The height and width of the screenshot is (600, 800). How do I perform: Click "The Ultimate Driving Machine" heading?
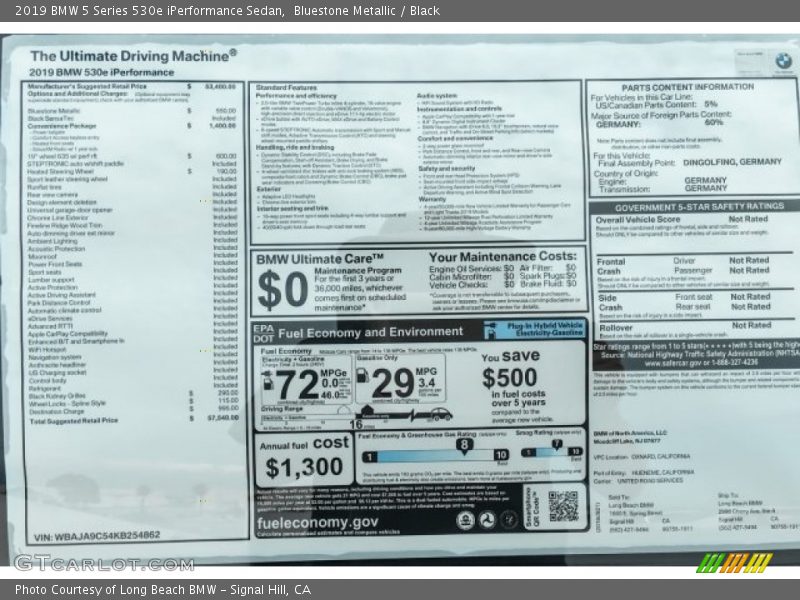[x=133, y=56]
